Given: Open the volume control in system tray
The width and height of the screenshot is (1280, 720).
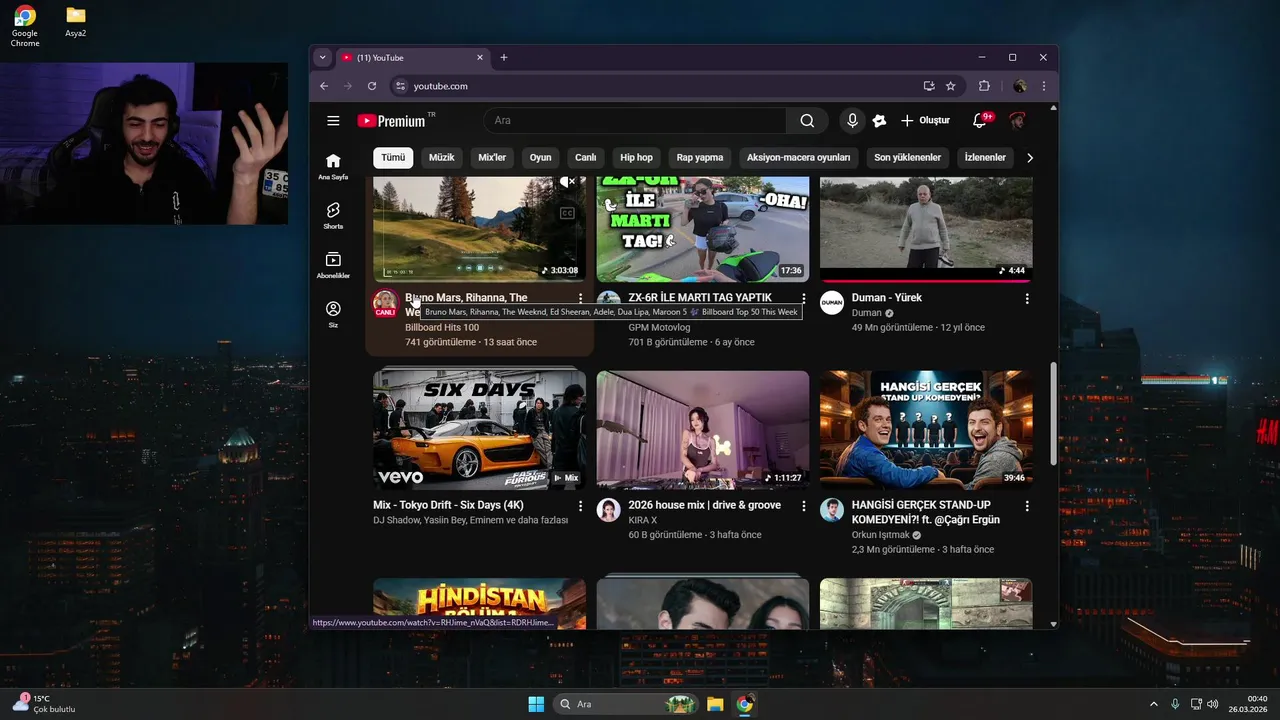Looking at the screenshot, I should click(1213, 704).
